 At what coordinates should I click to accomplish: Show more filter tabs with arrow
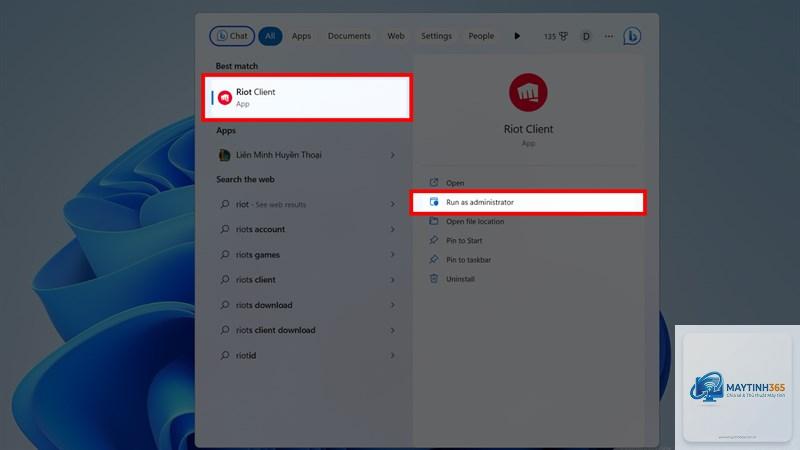[x=517, y=36]
